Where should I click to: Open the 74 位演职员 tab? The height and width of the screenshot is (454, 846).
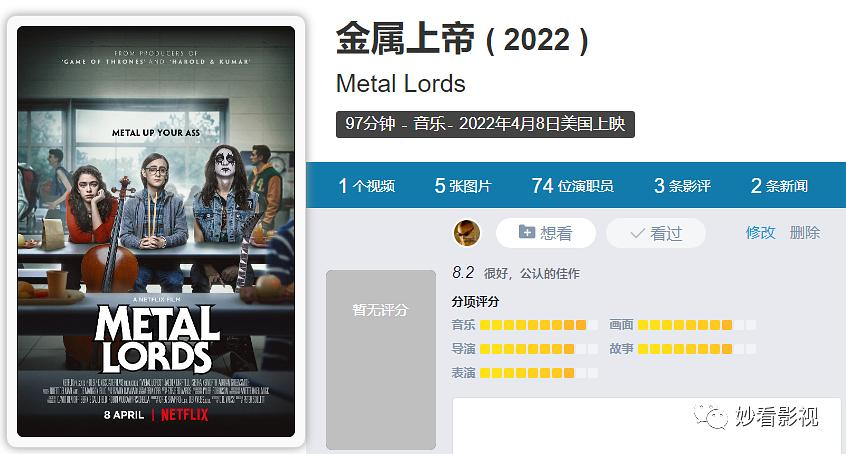point(572,186)
